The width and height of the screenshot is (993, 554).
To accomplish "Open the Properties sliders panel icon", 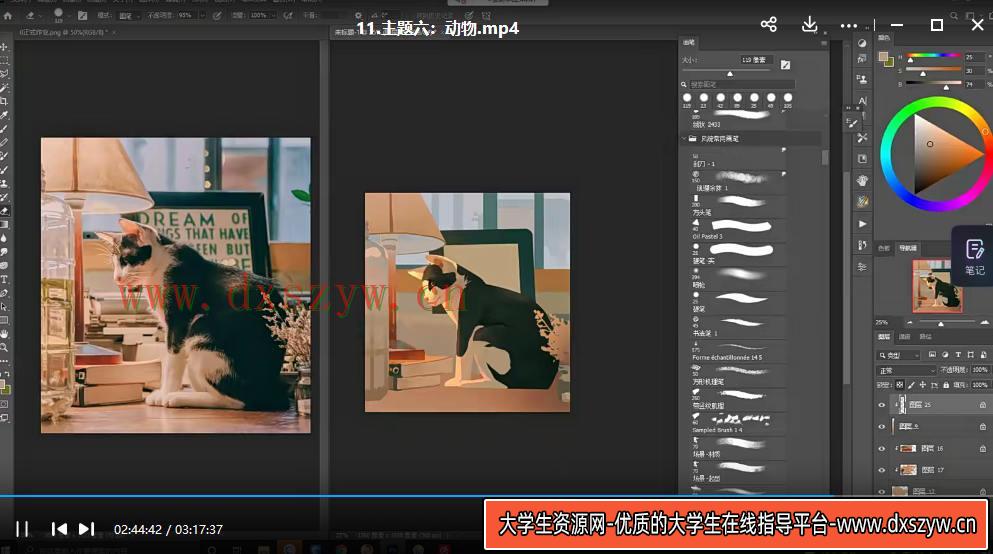I will pos(862,267).
